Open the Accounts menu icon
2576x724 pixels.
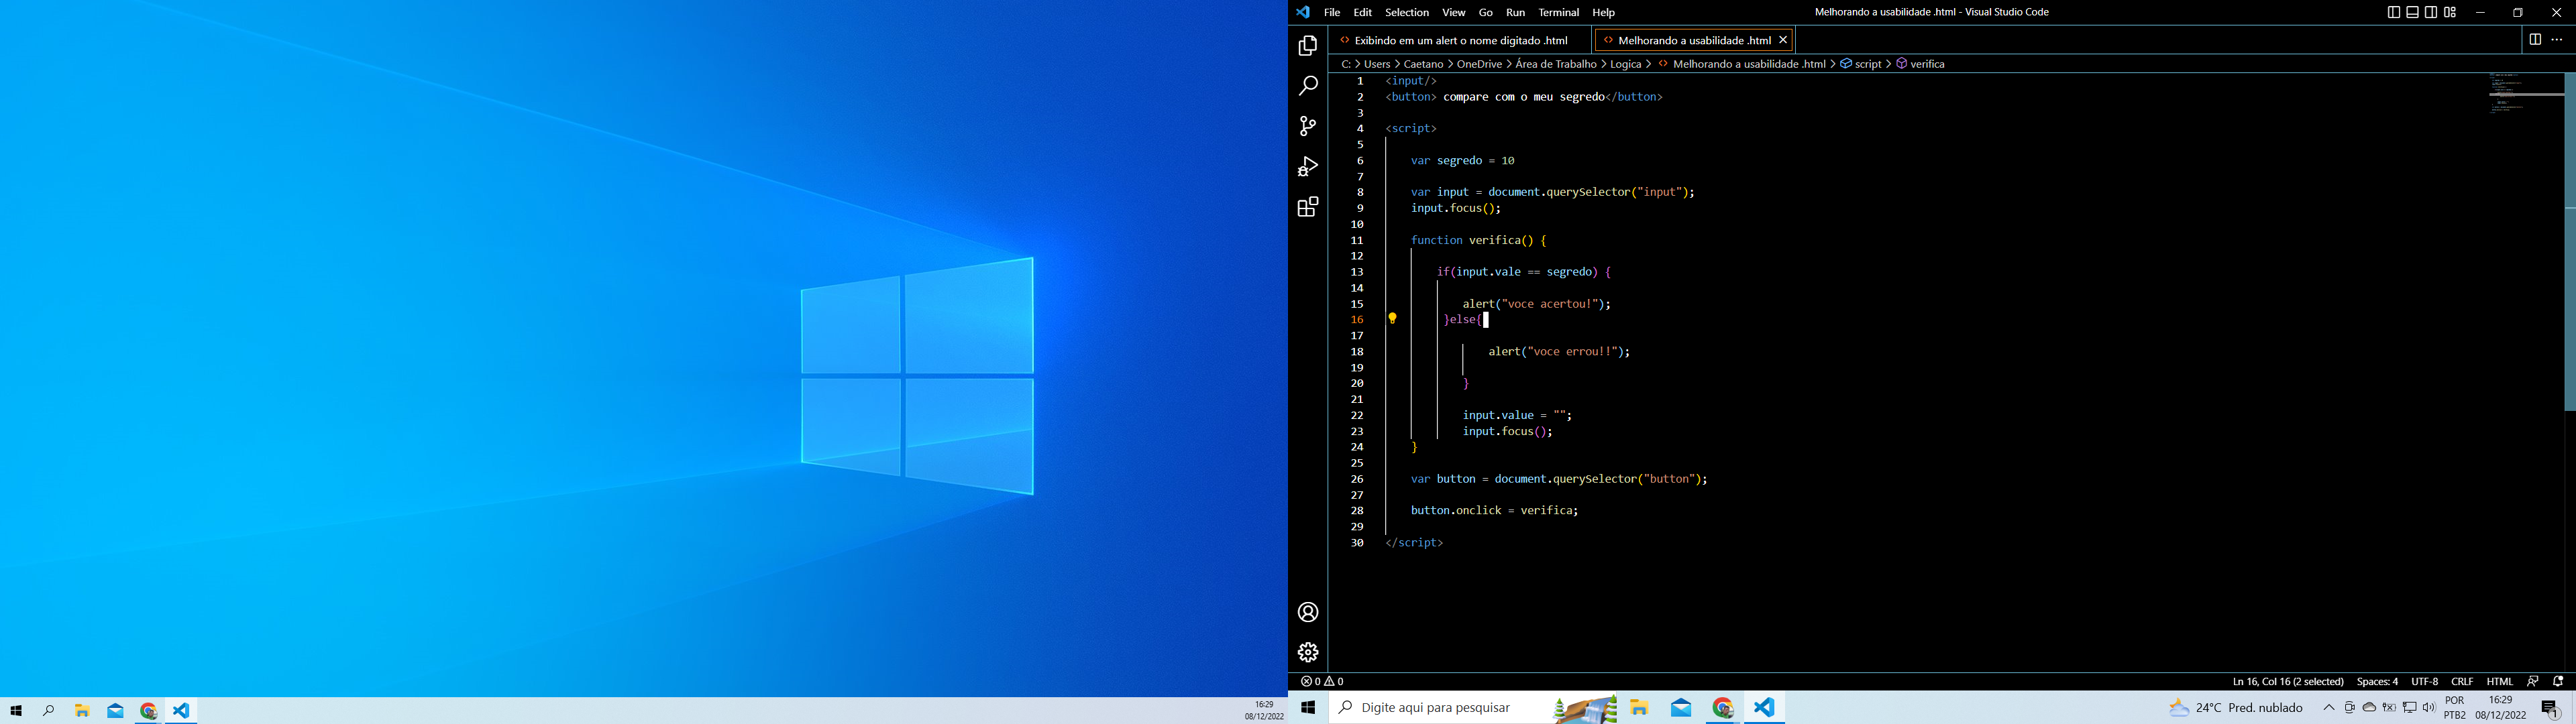1307,612
